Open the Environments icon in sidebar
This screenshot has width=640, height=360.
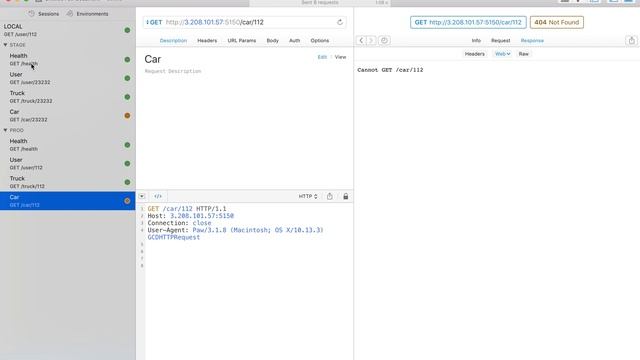coord(70,13)
